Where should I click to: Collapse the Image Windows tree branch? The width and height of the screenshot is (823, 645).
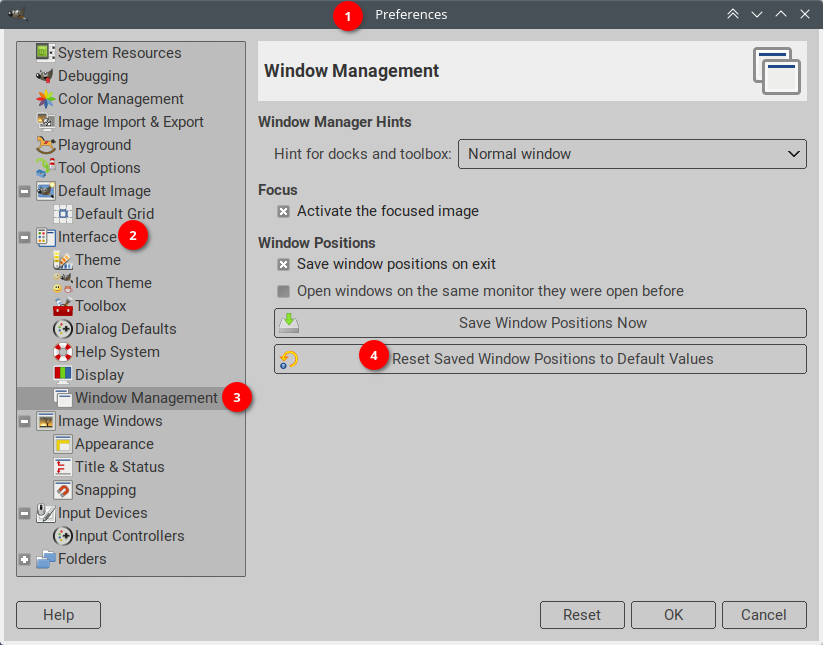pyautogui.click(x=24, y=421)
